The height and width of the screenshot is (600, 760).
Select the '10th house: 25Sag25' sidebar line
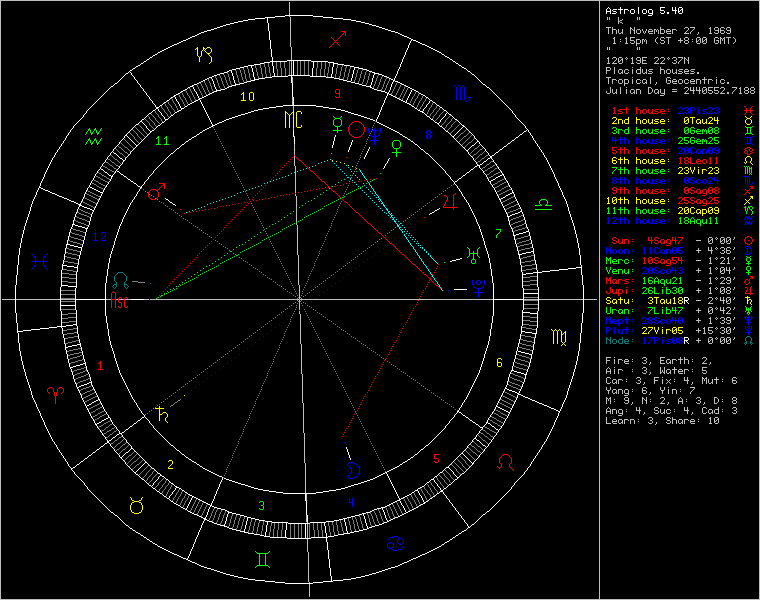point(665,200)
